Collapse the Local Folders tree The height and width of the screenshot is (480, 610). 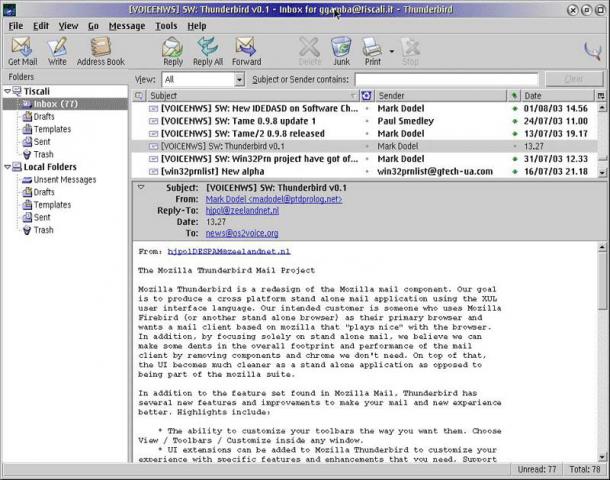pos(7,167)
